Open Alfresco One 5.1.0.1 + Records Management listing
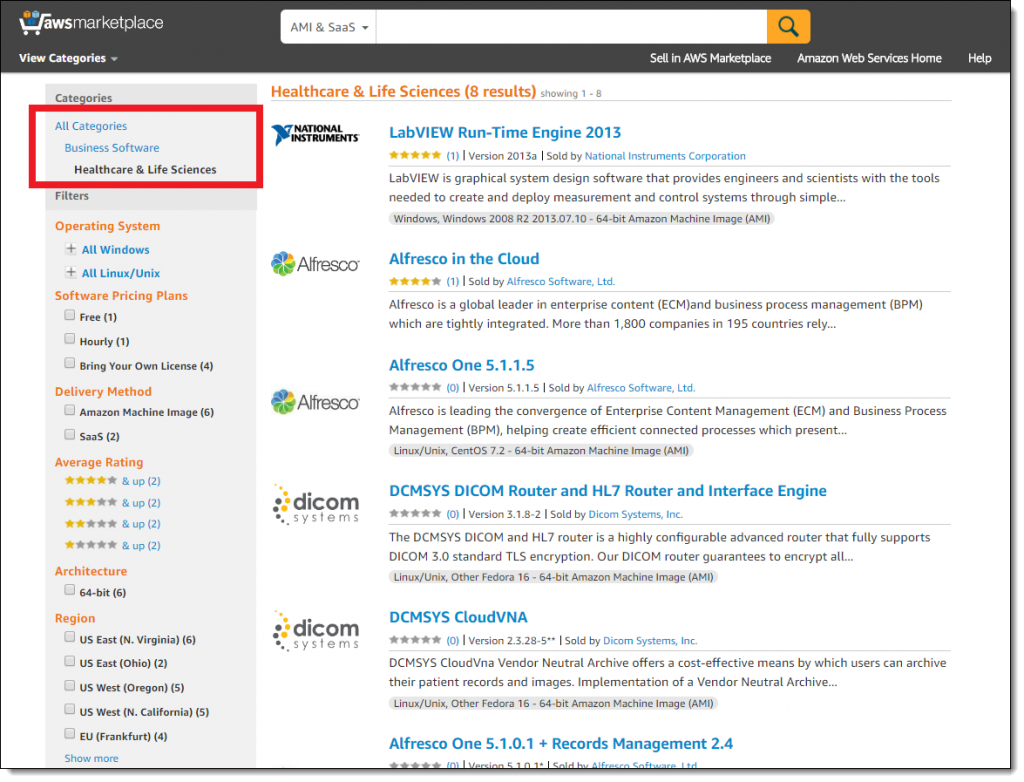The height and width of the screenshot is (782, 1024). (560, 743)
